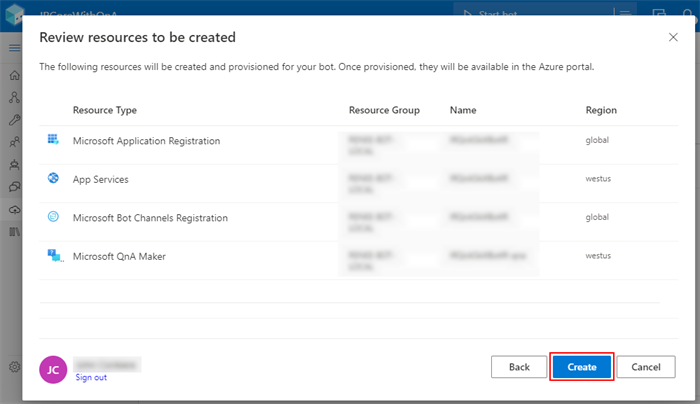Screen dimensions: 700x404
Task: Click the App Services resource icon
Action: tap(54, 179)
